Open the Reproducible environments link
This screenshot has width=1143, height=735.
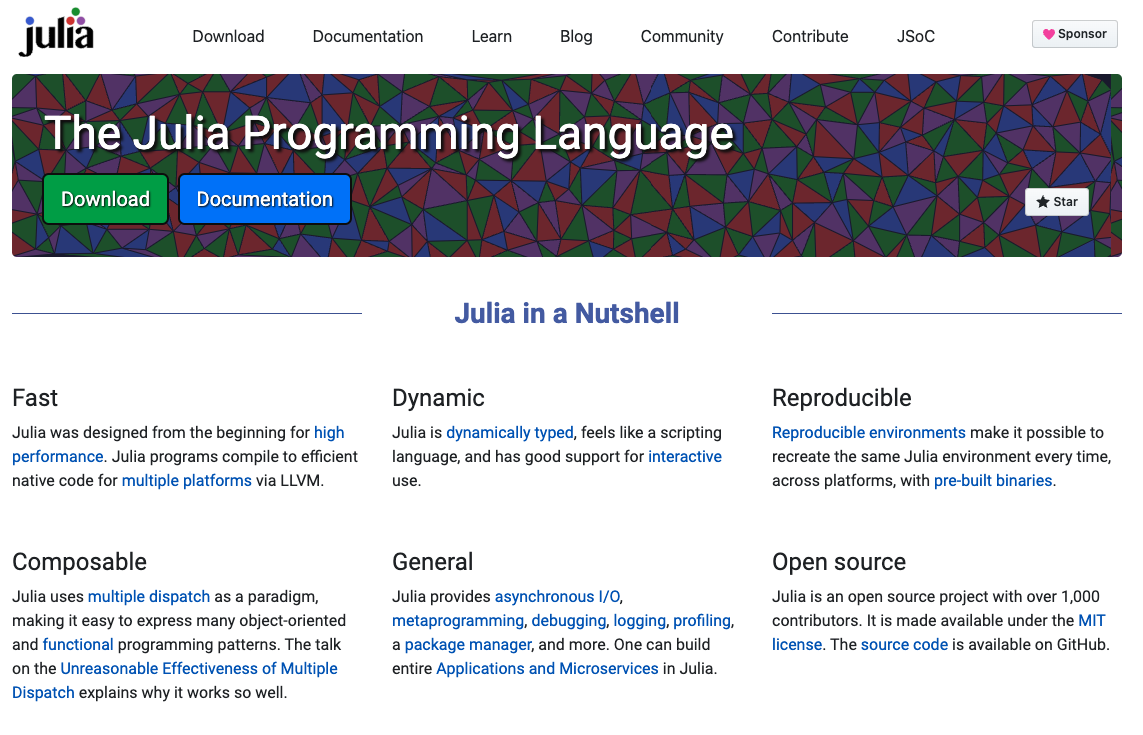(868, 432)
